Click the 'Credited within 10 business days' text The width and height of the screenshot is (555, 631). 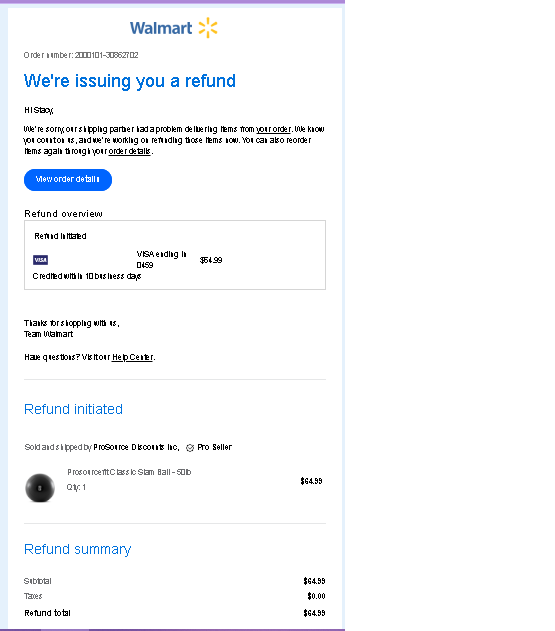pos(87,276)
